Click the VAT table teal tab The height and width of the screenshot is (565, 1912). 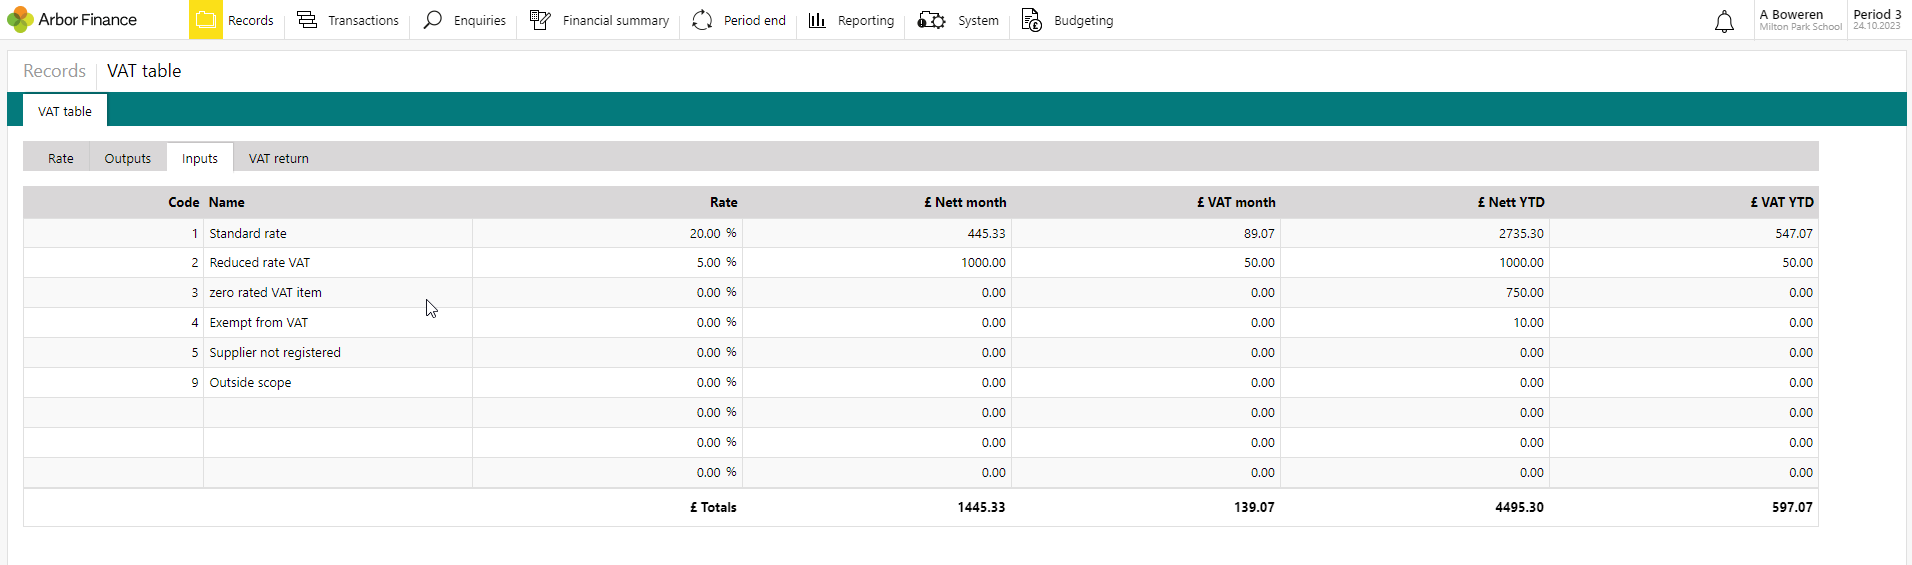click(65, 111)
